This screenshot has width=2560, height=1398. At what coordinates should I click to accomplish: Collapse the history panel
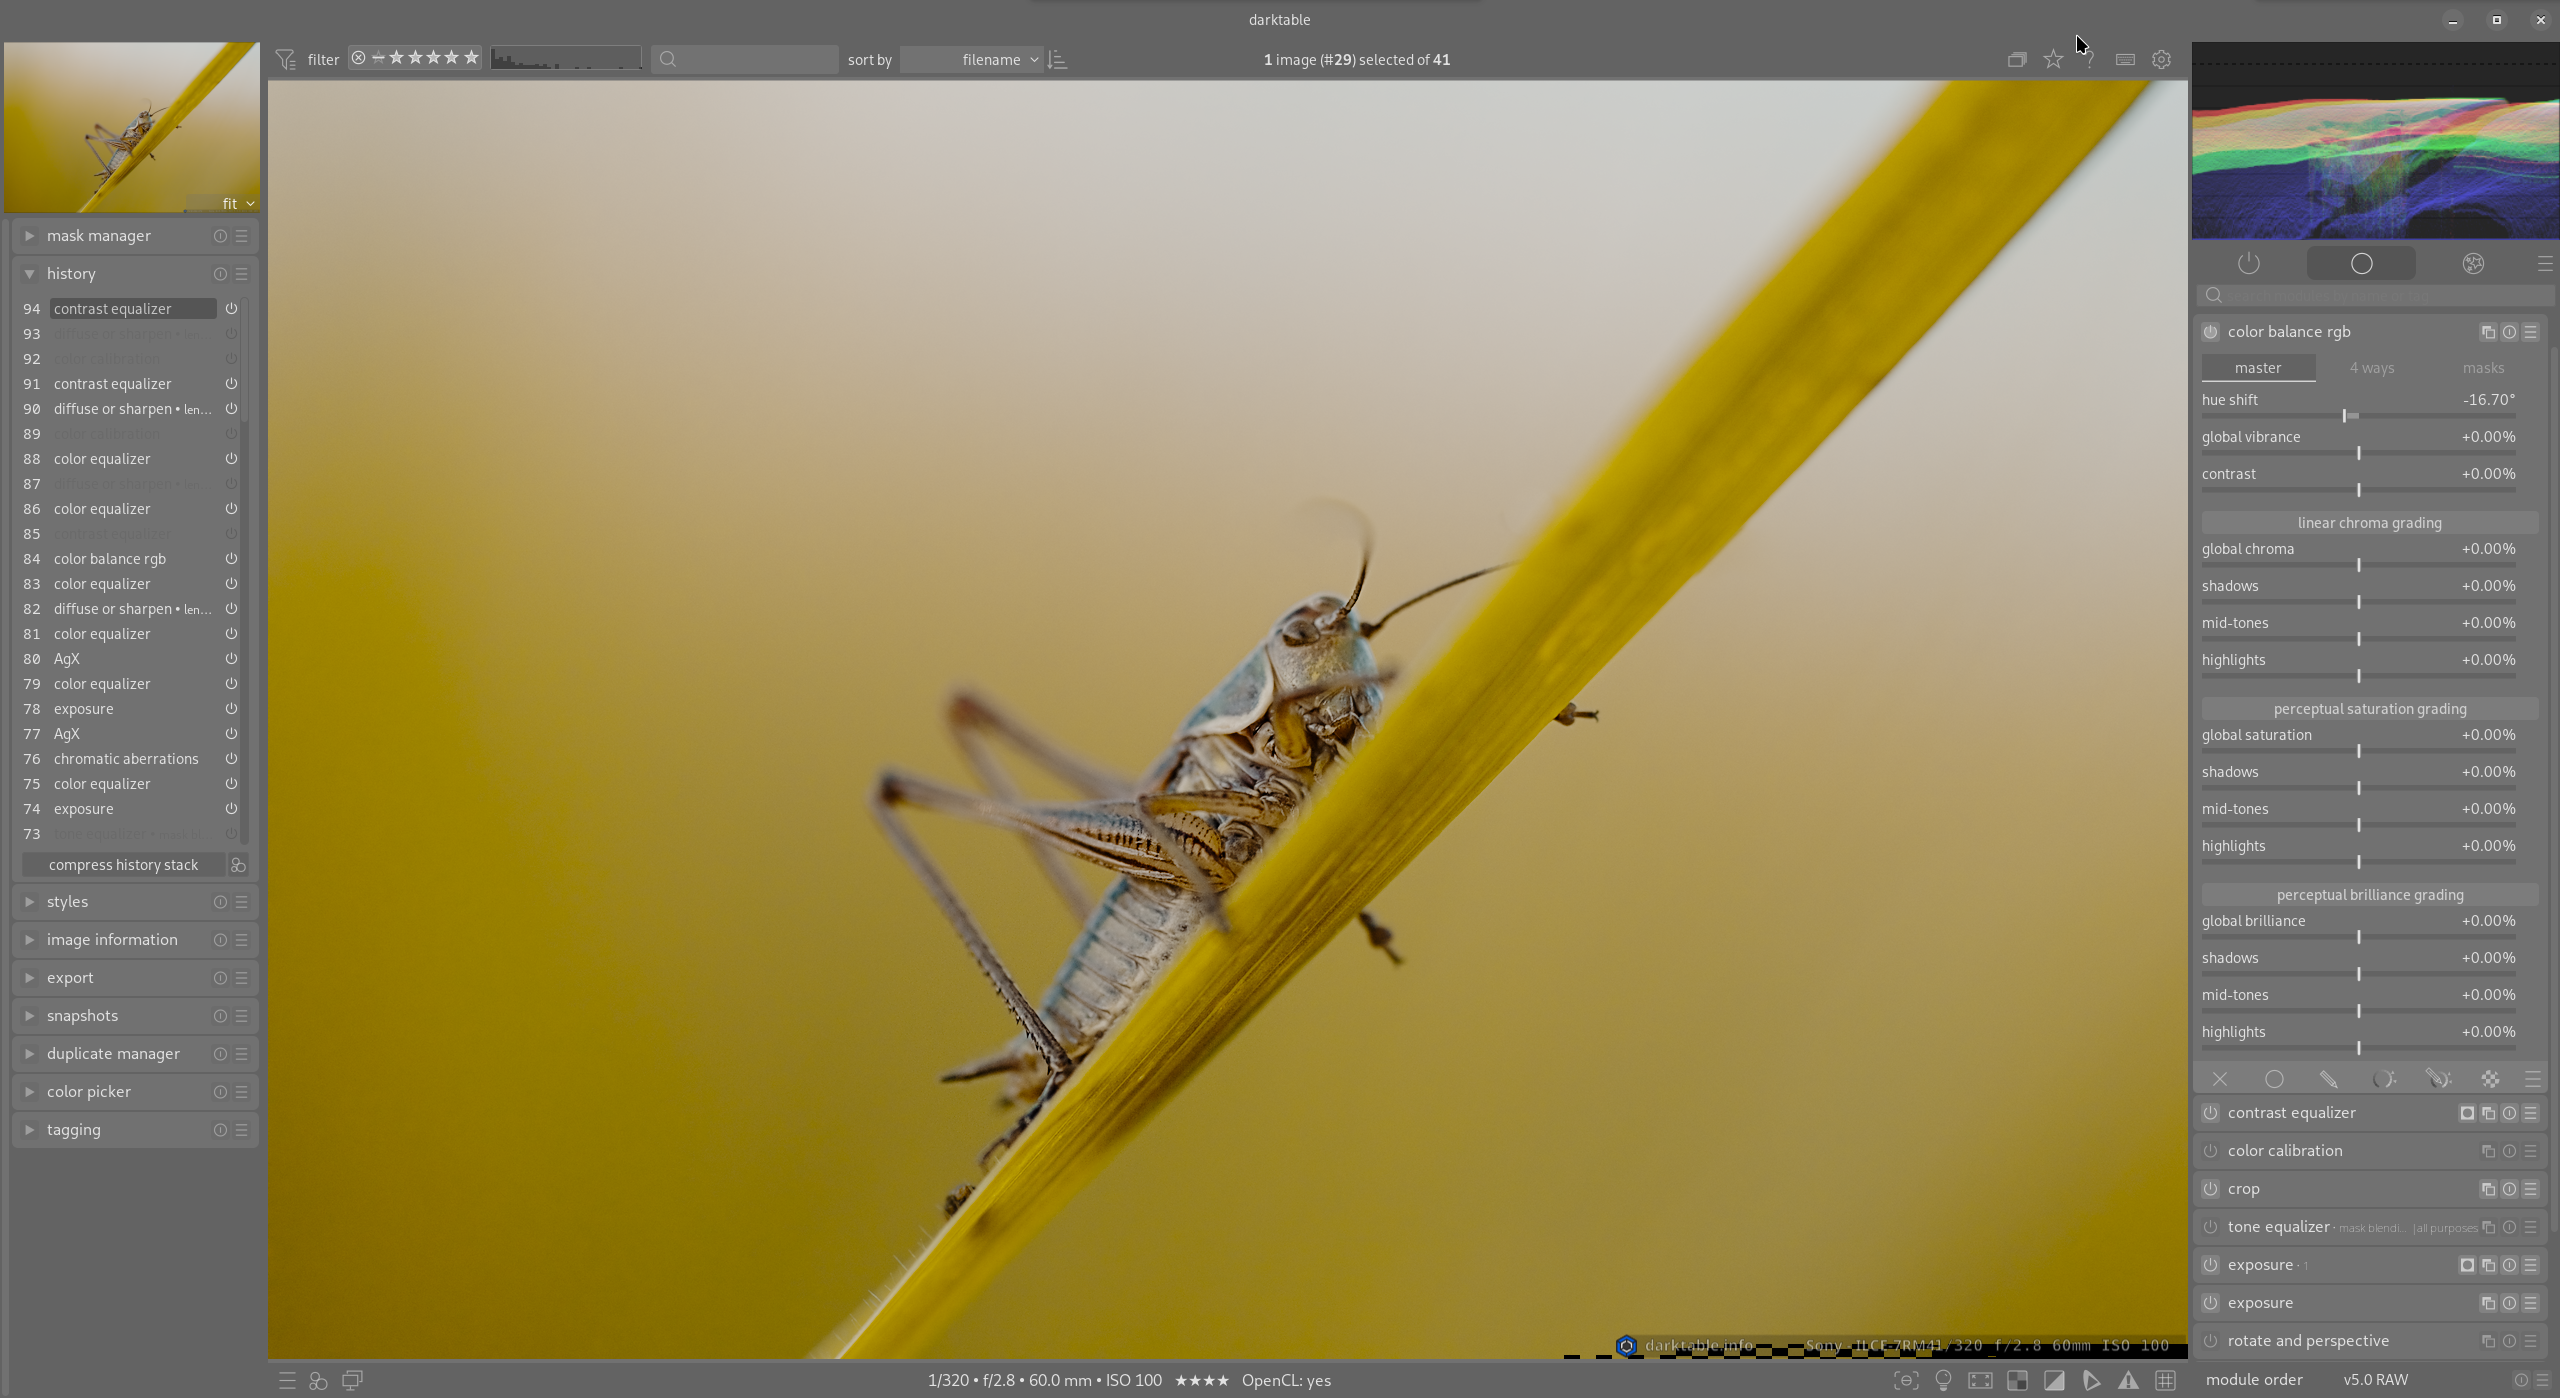[71, 274]
